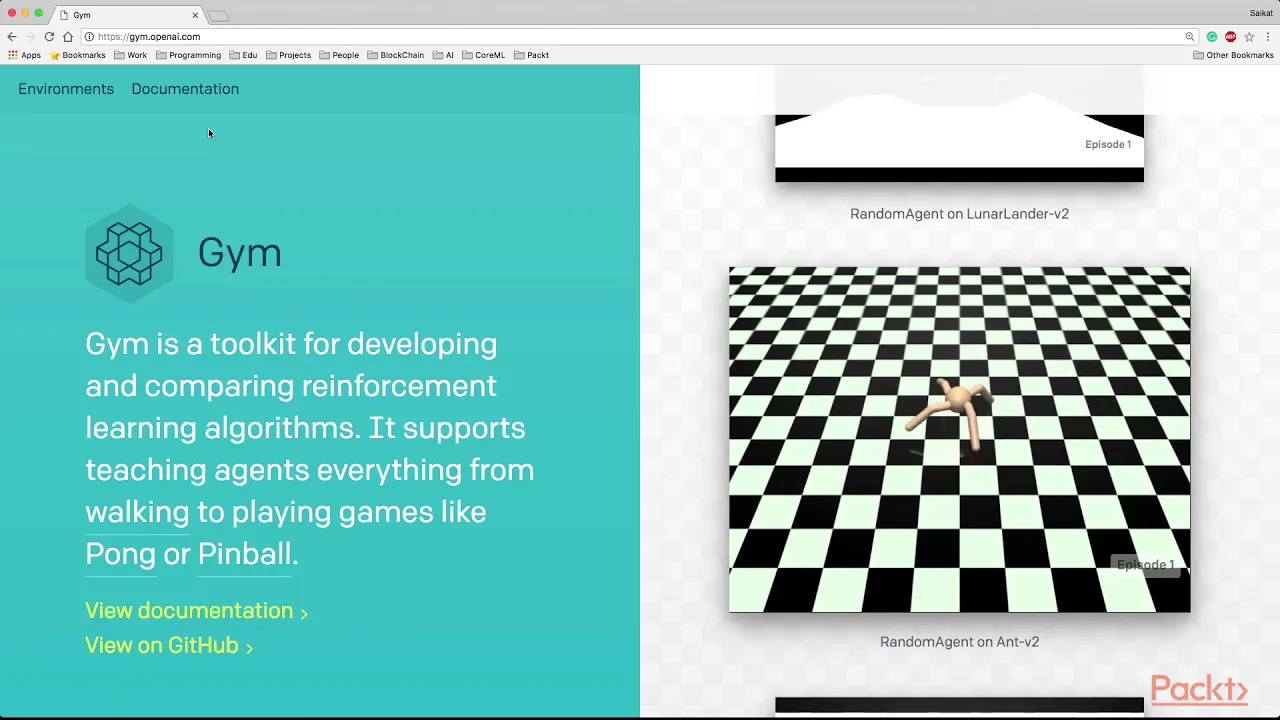Select the Gym browser tab

click(x=128, y=15)
